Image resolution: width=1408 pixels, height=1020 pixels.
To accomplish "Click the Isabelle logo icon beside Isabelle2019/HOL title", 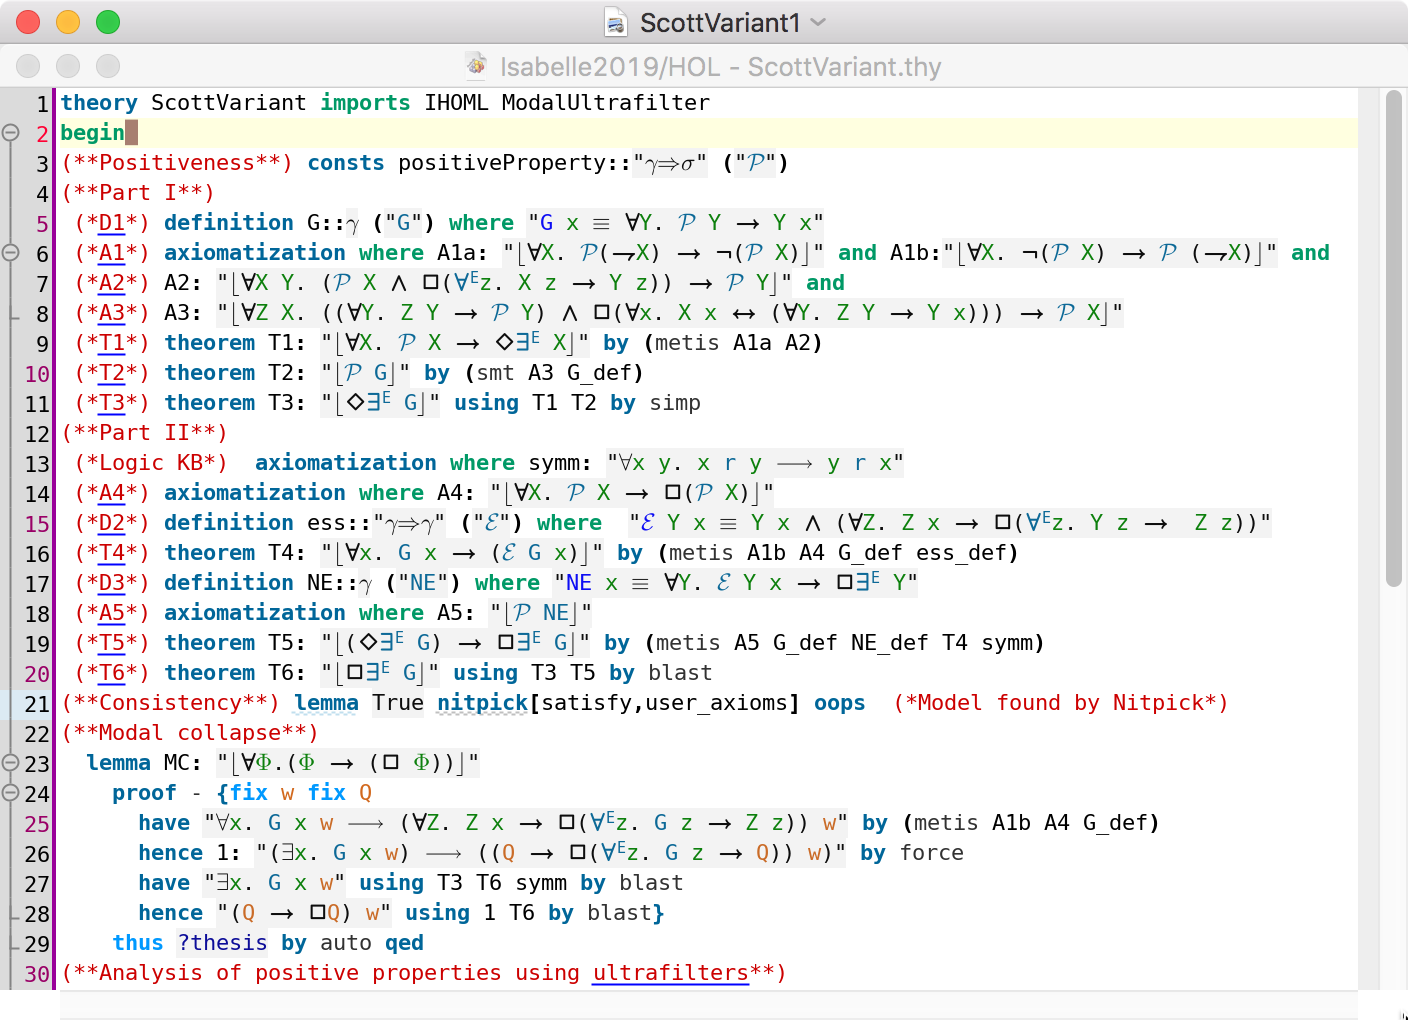I will click(477, 66).
